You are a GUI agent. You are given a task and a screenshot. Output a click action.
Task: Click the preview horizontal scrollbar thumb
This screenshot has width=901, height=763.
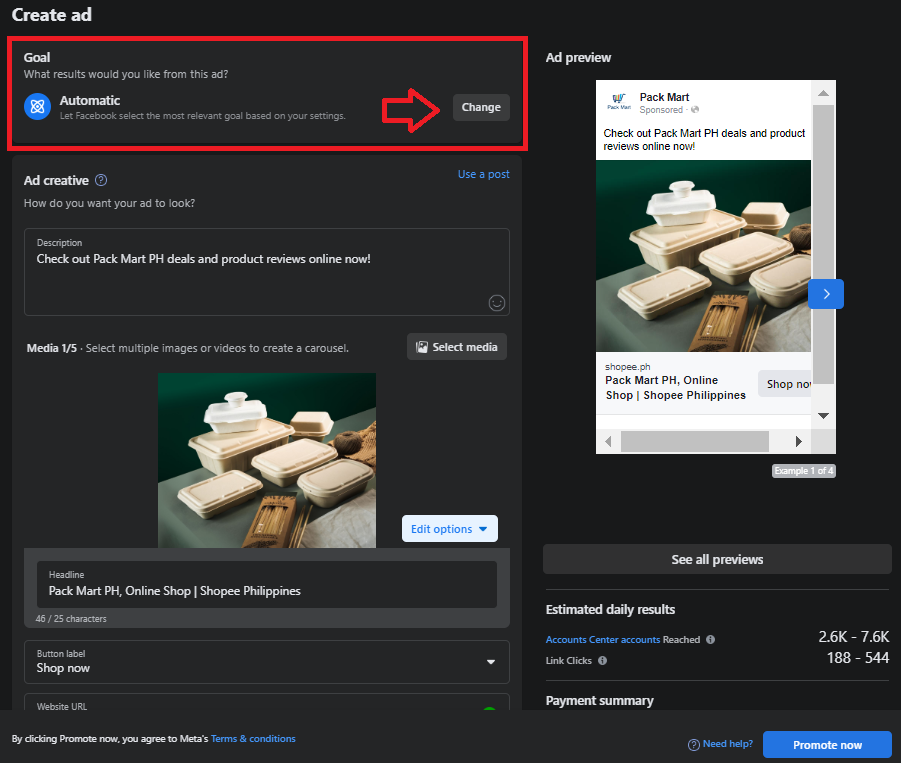pos(695,441)
